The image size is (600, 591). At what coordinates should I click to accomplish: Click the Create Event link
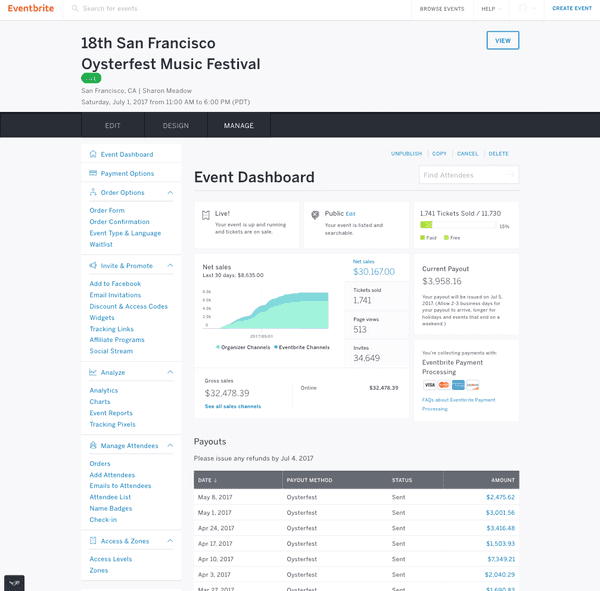click(x=572, y=8)
